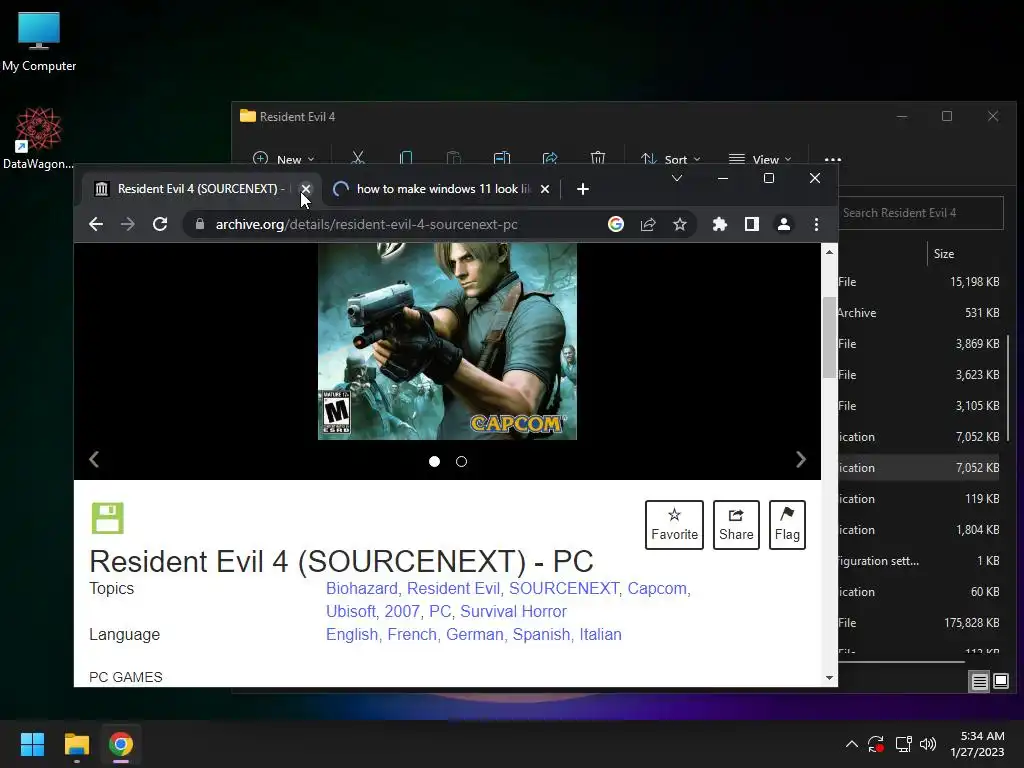Open a new Chrome tab
The height and width of the screenshot is (768, 1024).
[x=583, y=189]
